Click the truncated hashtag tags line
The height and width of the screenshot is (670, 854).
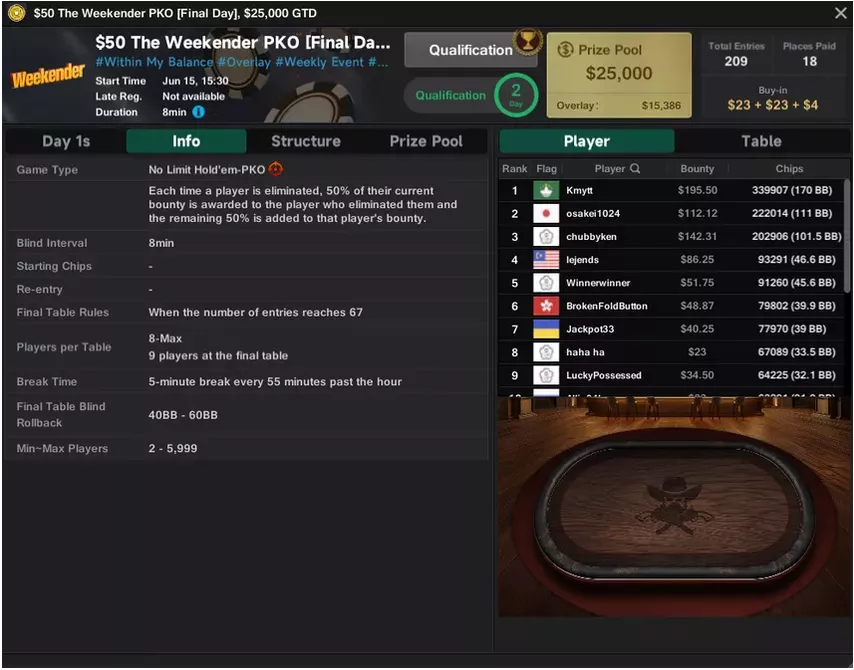click(242, 62)
